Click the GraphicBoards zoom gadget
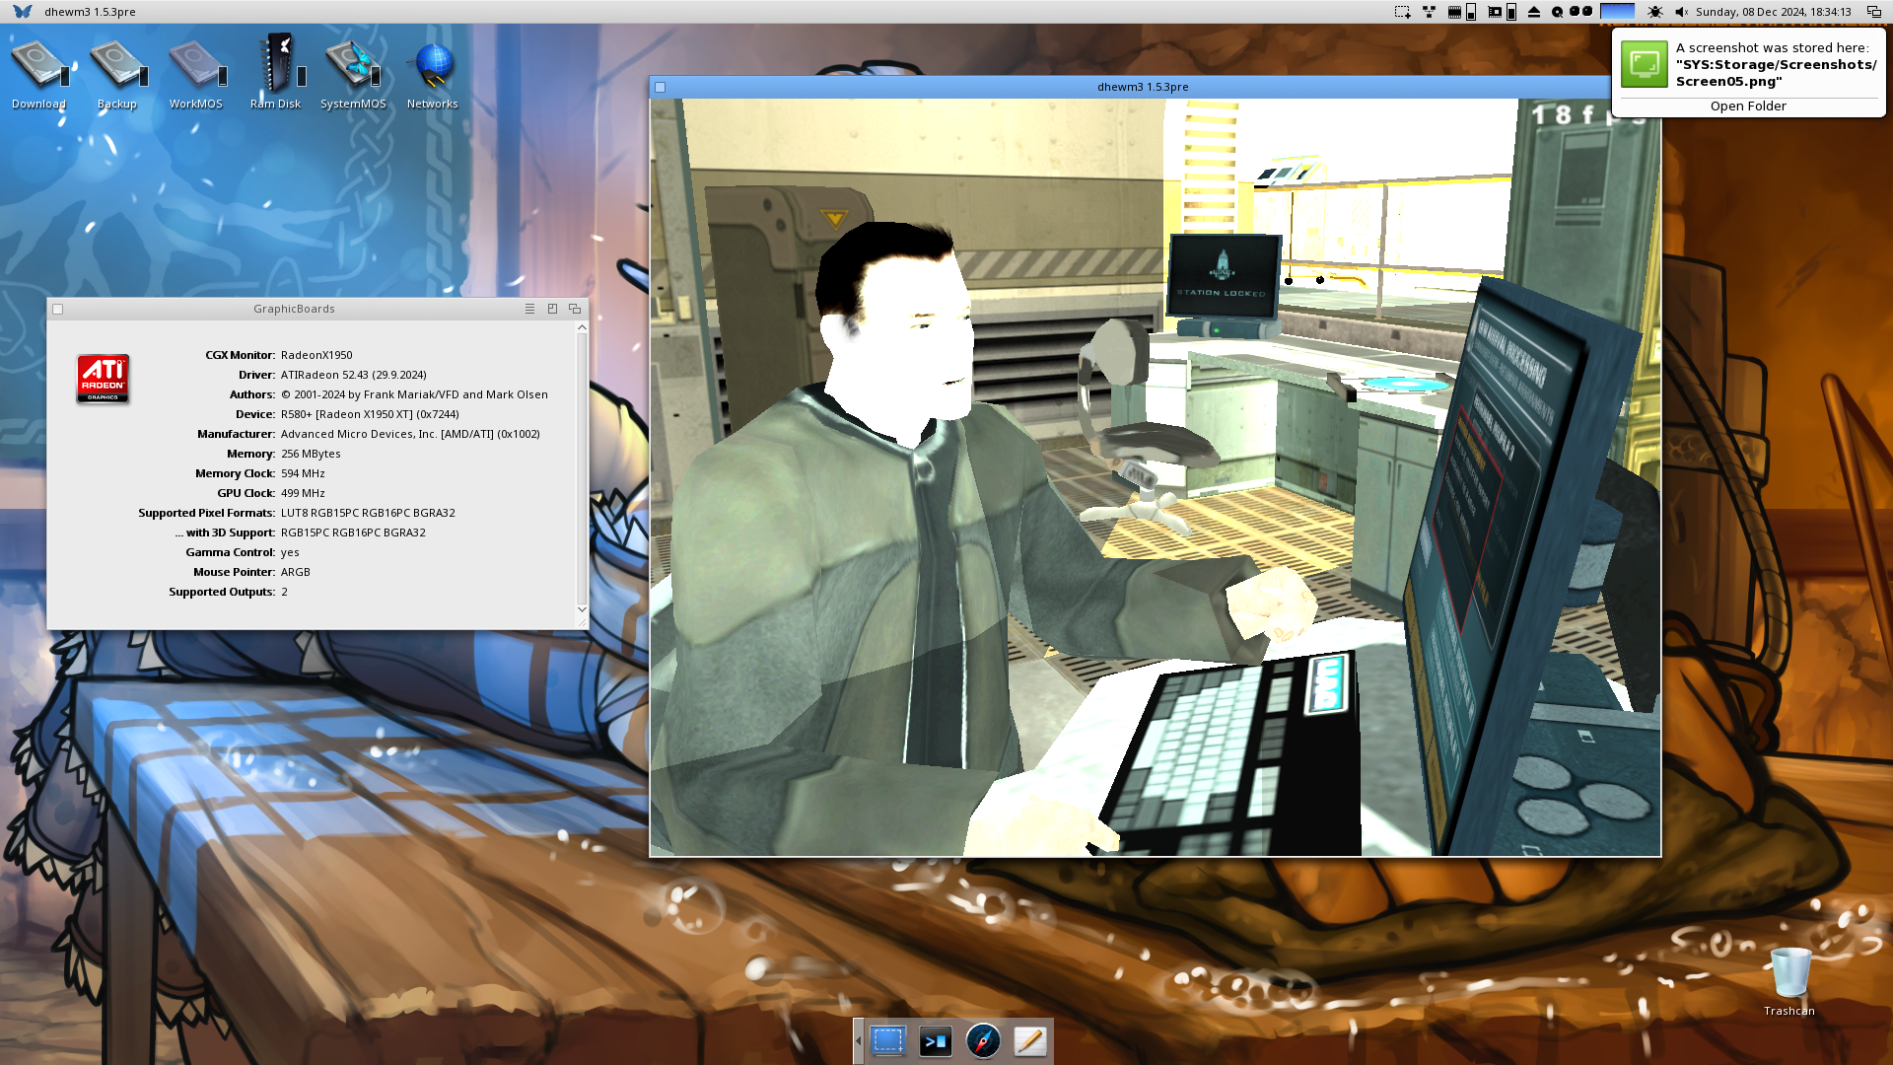Image resolution: width=1893 pixels, height=1065 pixels. point(552,309)
